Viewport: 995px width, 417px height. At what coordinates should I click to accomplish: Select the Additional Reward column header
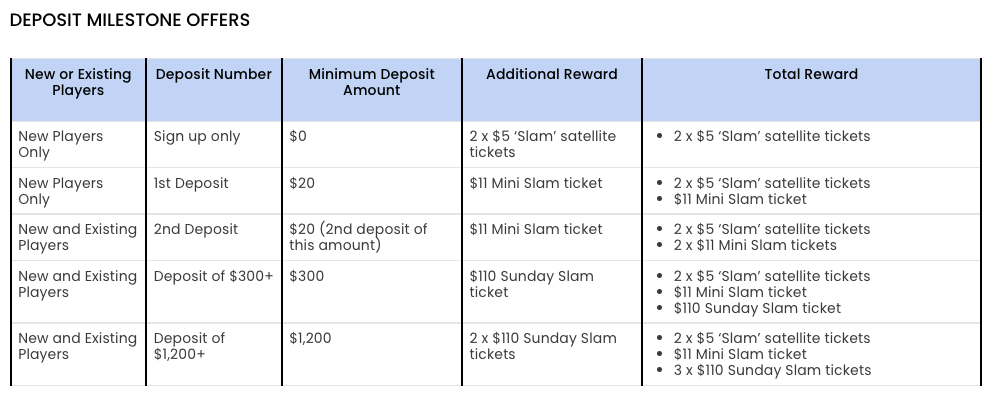tap(551, 74)
